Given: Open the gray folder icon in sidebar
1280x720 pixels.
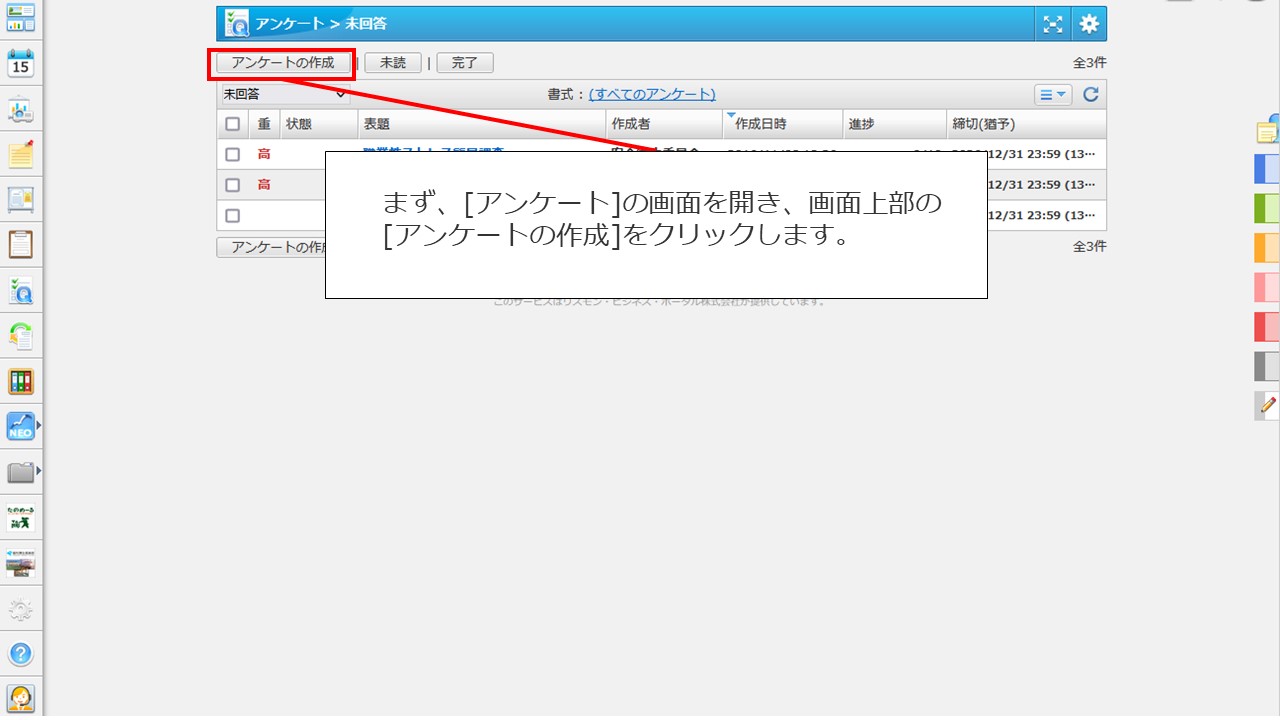Looking at the screenshot, I should pyautogui.click(x=21, y=472).
